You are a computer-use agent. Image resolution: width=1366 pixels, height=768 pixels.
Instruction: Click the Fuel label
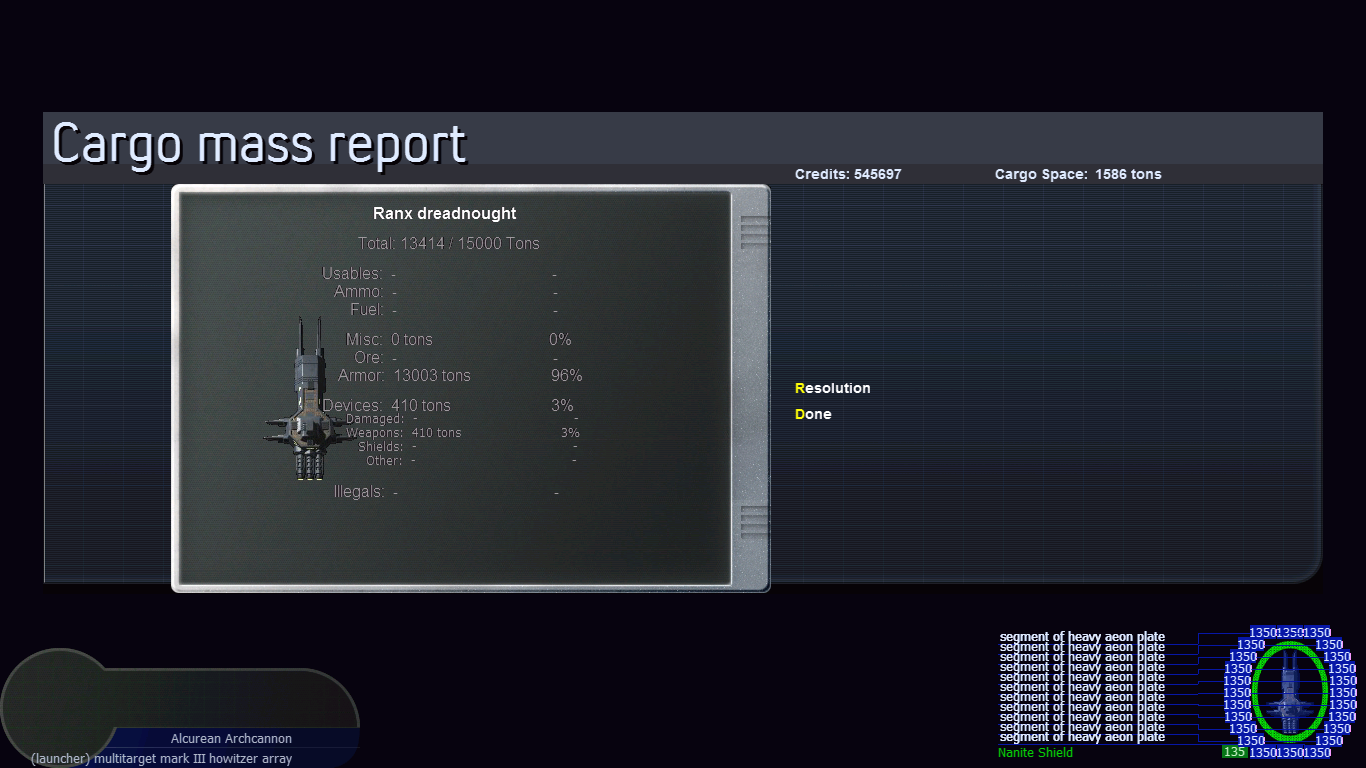point(367,310)
